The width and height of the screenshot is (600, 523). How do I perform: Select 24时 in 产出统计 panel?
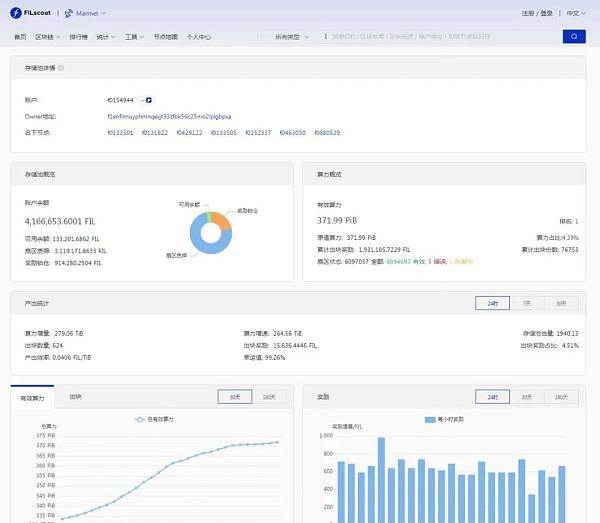[492, 303]
